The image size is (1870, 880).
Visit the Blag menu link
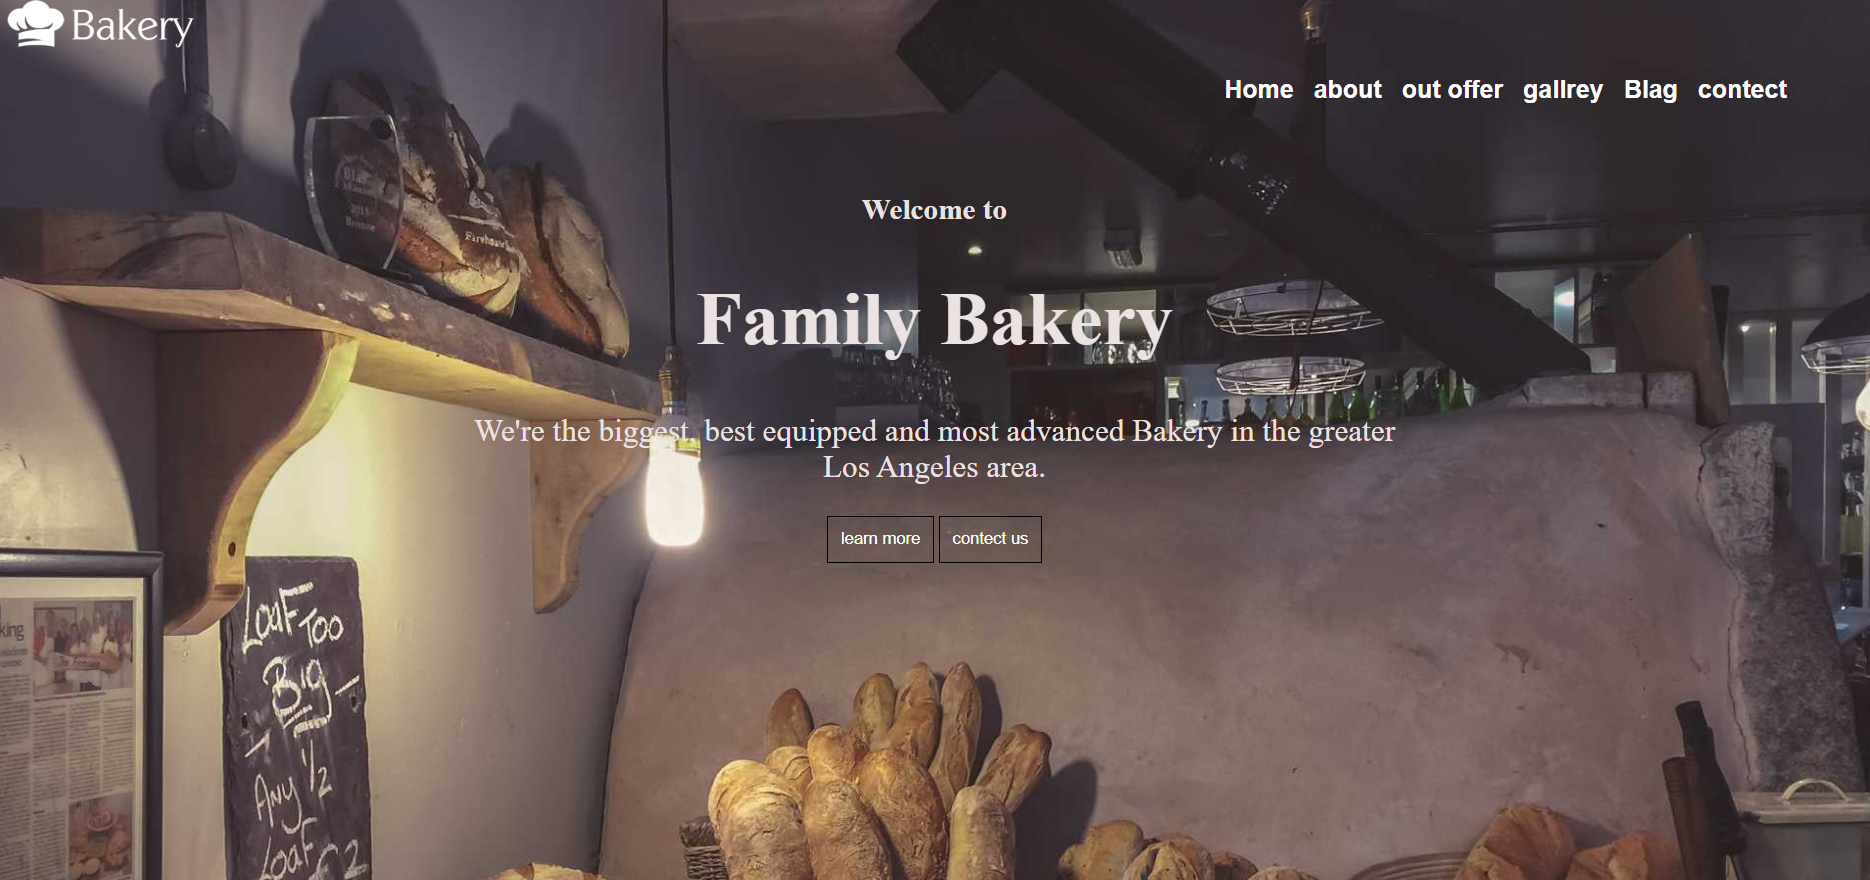pyautogui.click(x=1650, y=91)
